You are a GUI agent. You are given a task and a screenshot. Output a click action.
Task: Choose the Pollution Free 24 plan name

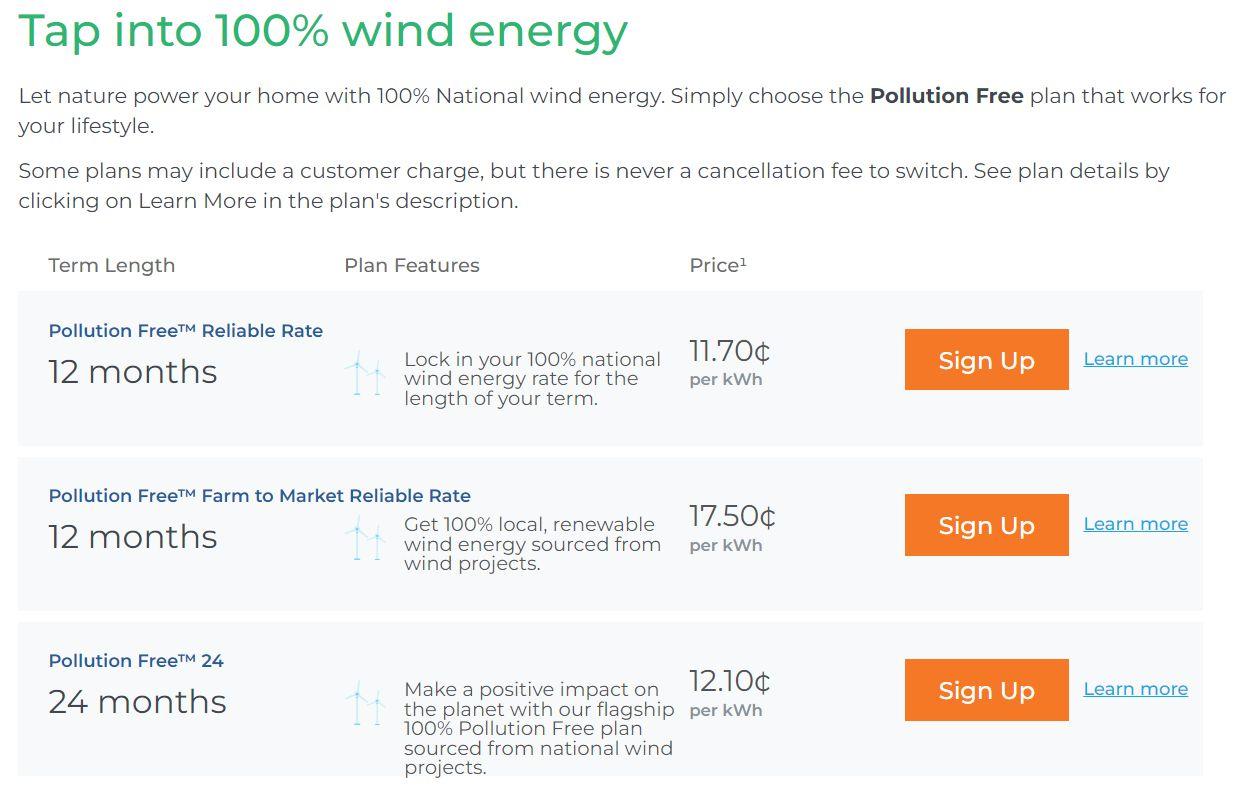coord(136,661)
